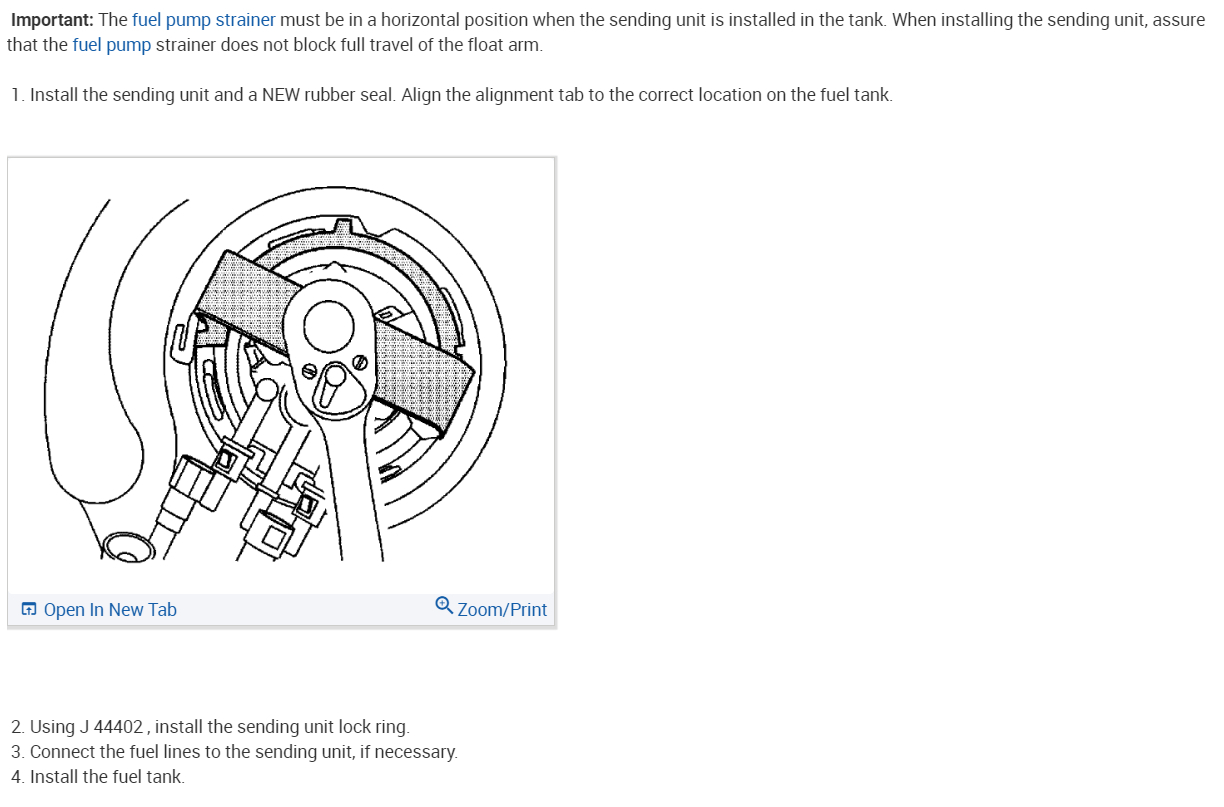This screenshot has height=807, width=1224.
Task: Click step 3 about connecting fuel lines
Action: coord(235,752)
